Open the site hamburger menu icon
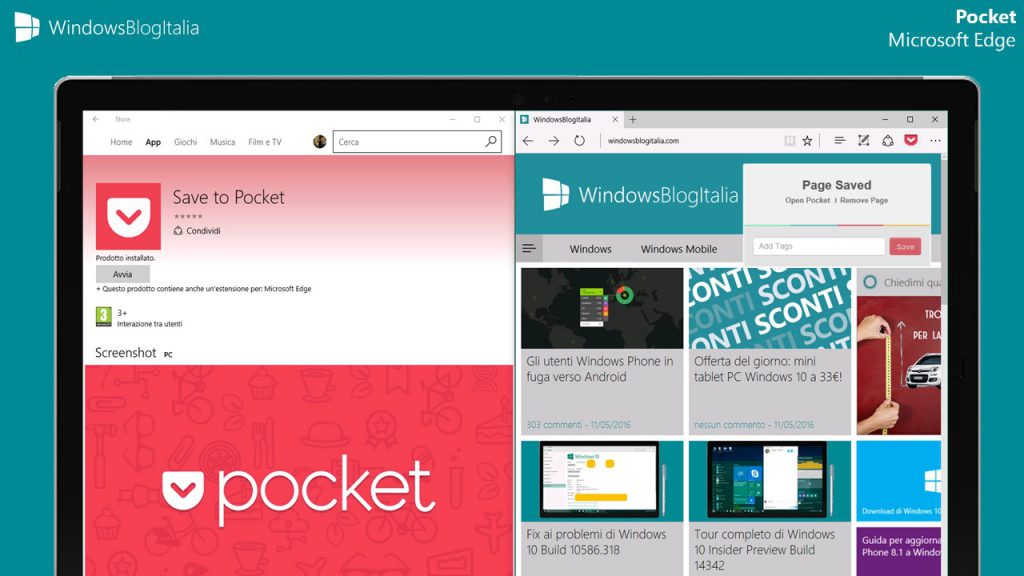 pos(529,249)
